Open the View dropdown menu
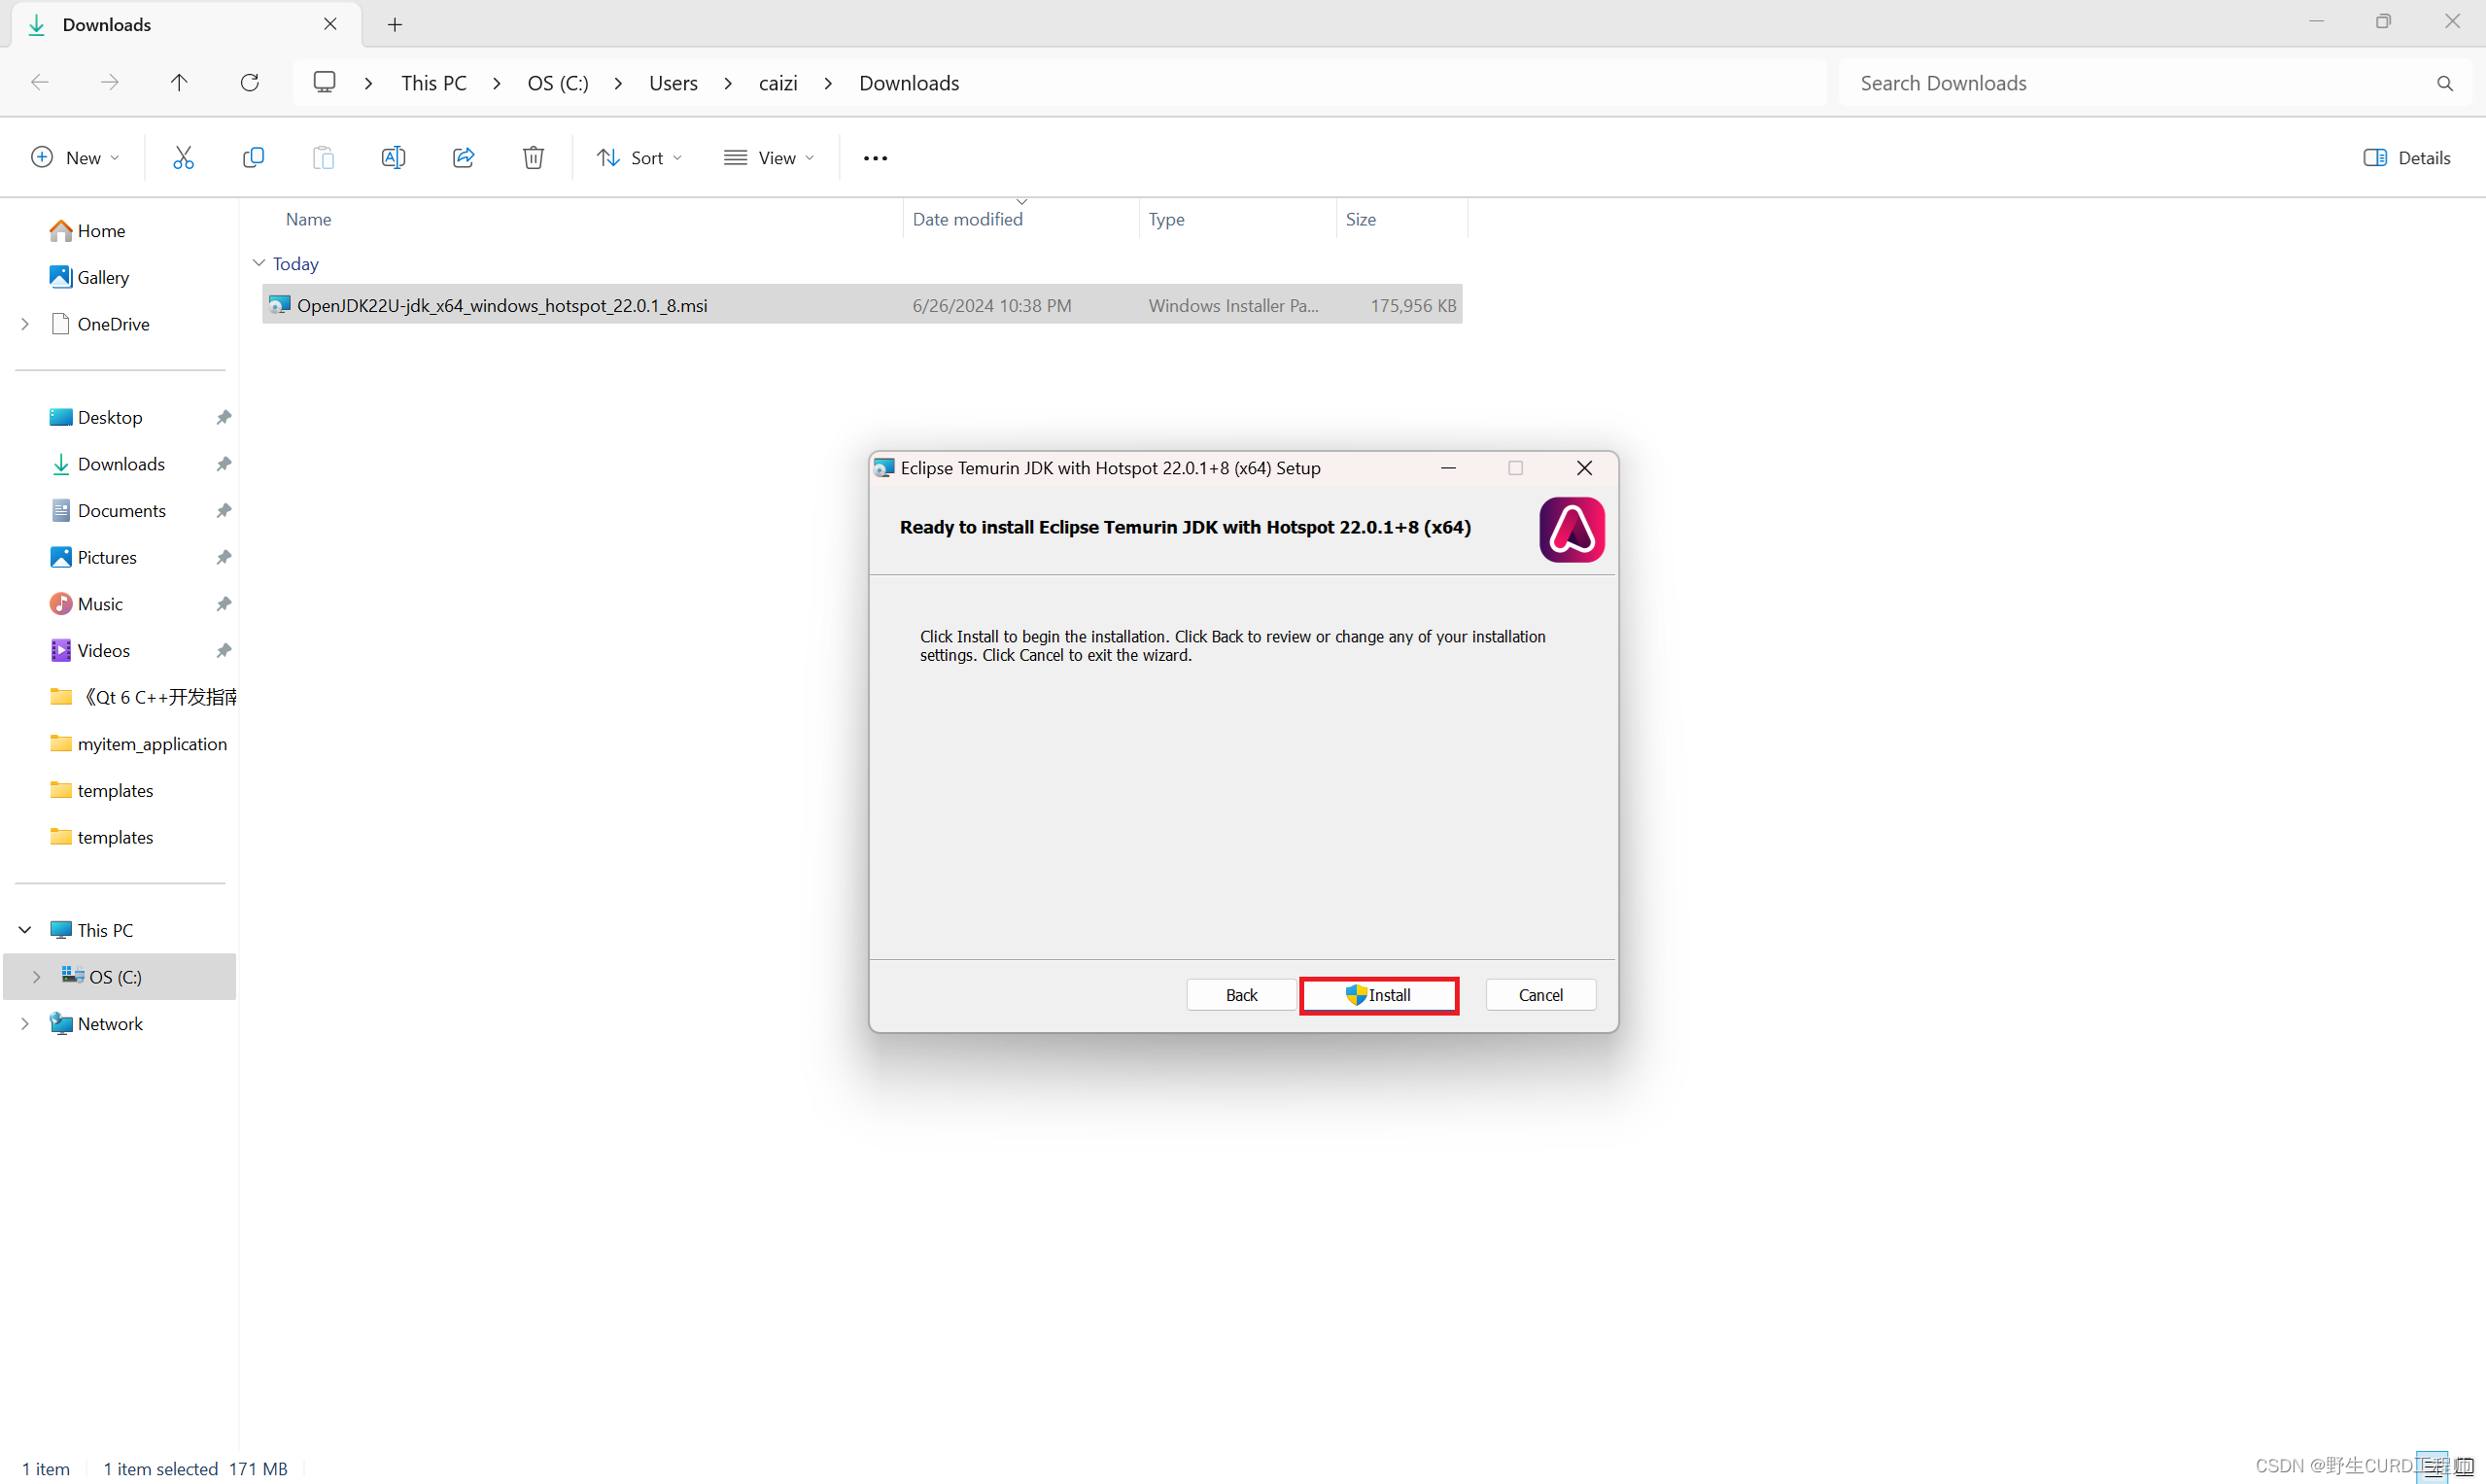 tap(769, 158)
